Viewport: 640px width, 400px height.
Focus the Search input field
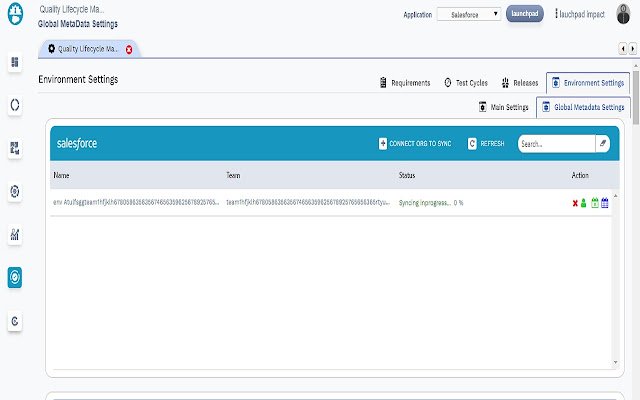(556, 144)
